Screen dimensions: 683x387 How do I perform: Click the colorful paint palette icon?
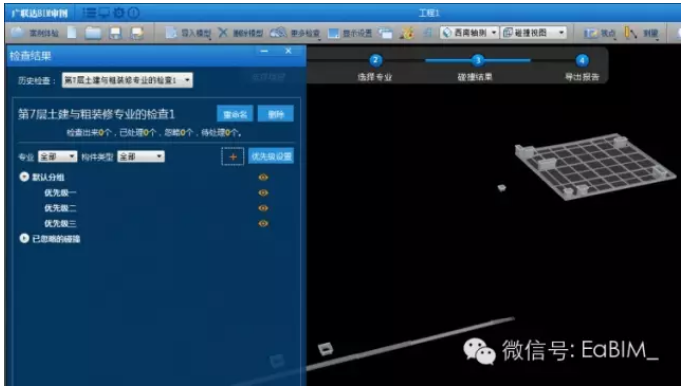[x=407, y=33]
